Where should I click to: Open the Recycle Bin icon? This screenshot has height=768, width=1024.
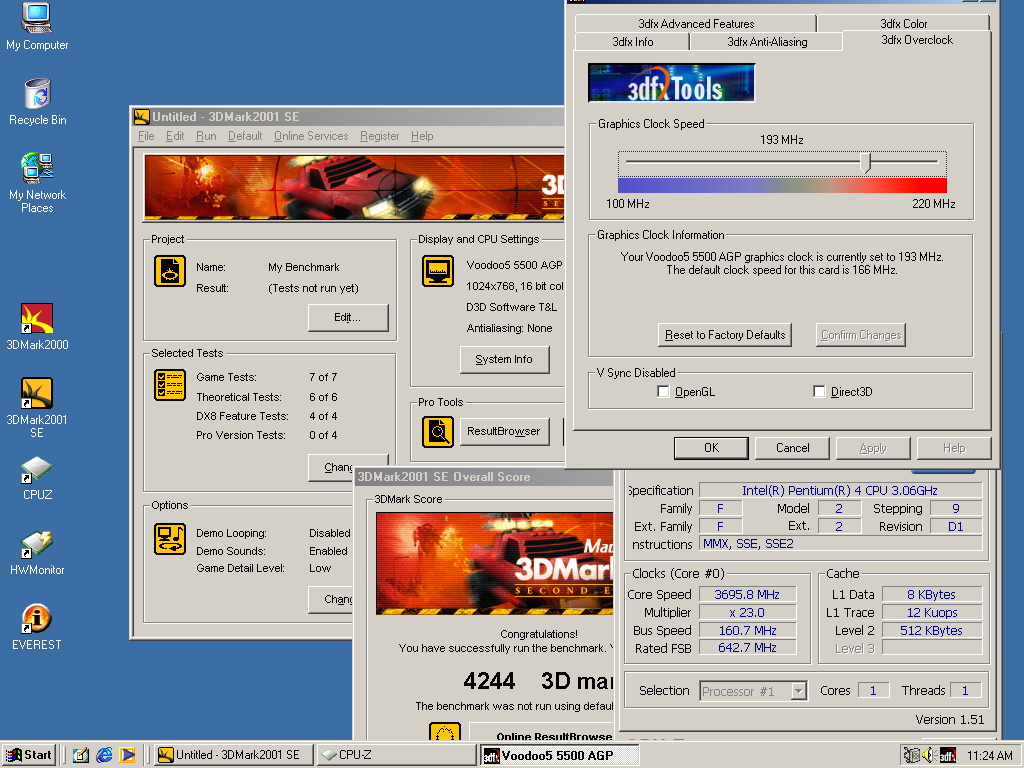click(37, 102)
